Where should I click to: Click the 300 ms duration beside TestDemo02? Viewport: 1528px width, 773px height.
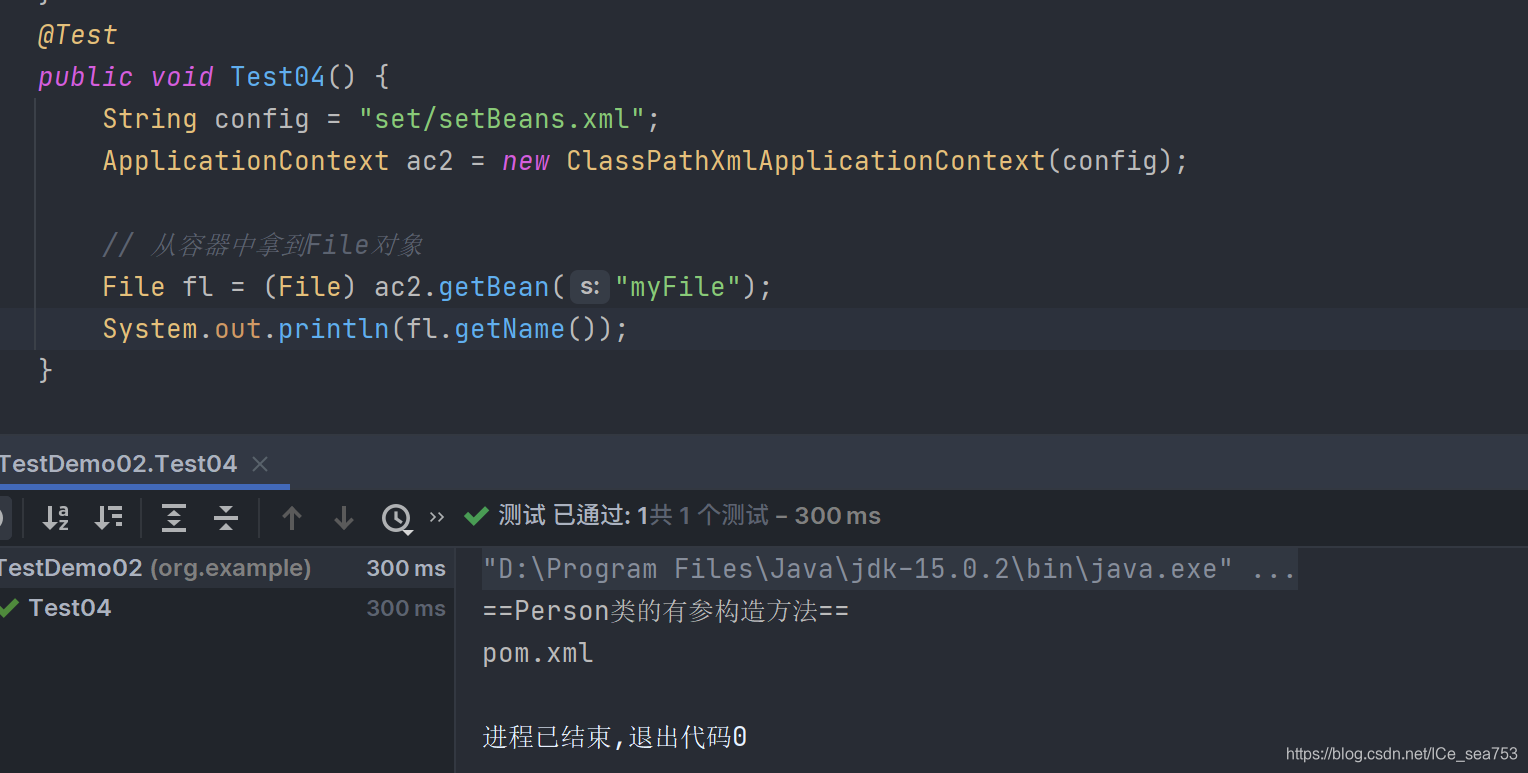coord(406,568)
